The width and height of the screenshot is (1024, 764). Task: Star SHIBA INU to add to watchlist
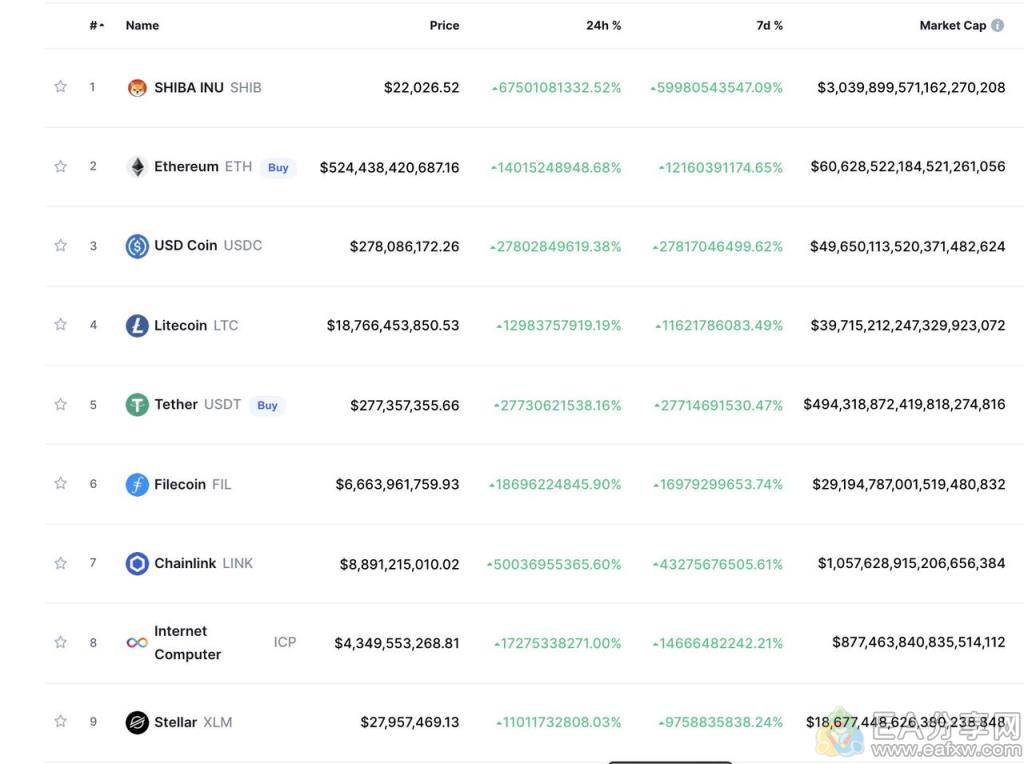[60, 87]
